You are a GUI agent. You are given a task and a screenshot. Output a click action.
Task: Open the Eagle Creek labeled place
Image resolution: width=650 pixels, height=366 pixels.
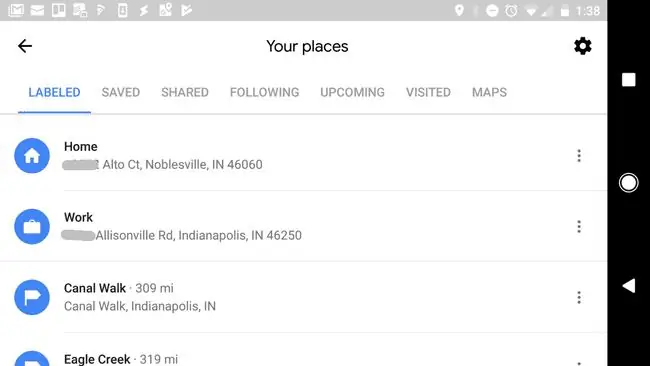(x=303, y=357)
